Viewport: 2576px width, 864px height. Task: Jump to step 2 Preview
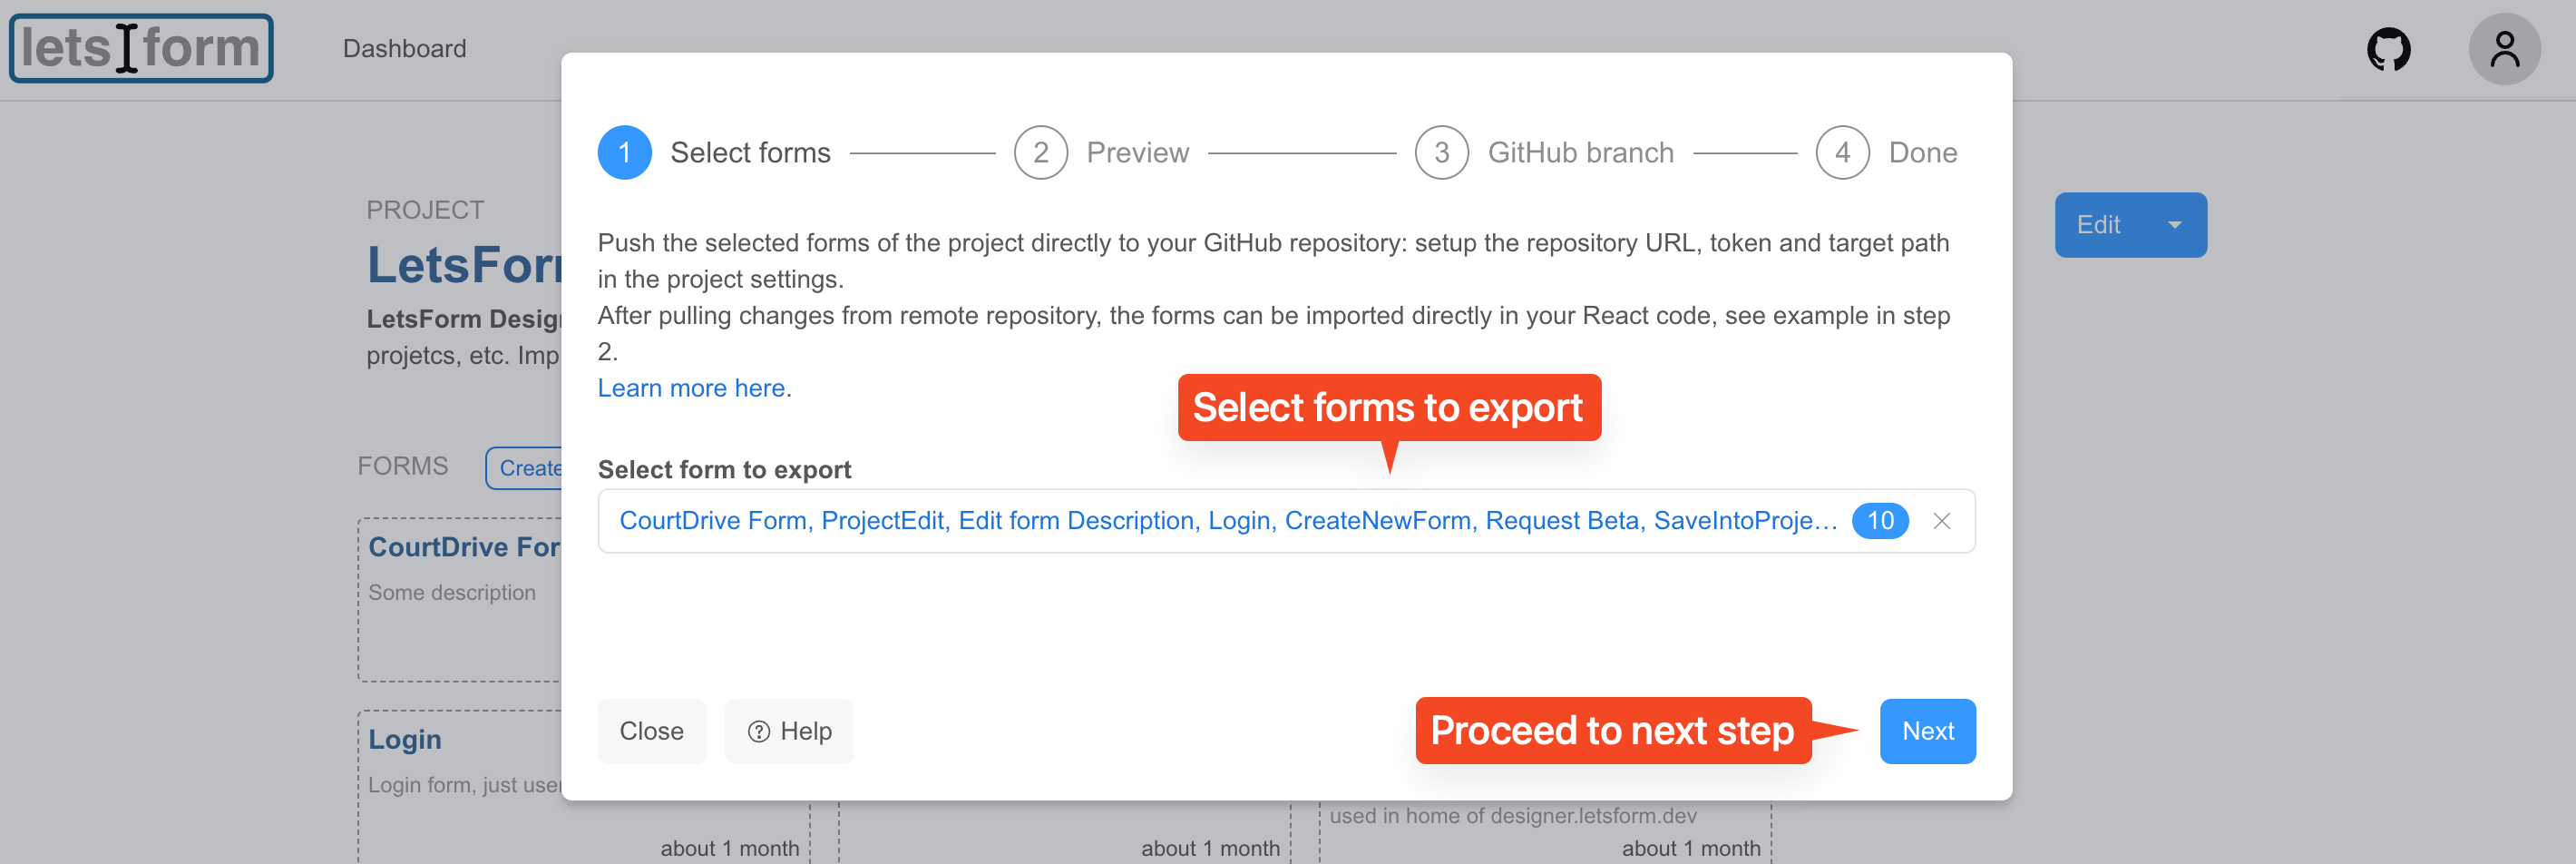[1101, 153]
